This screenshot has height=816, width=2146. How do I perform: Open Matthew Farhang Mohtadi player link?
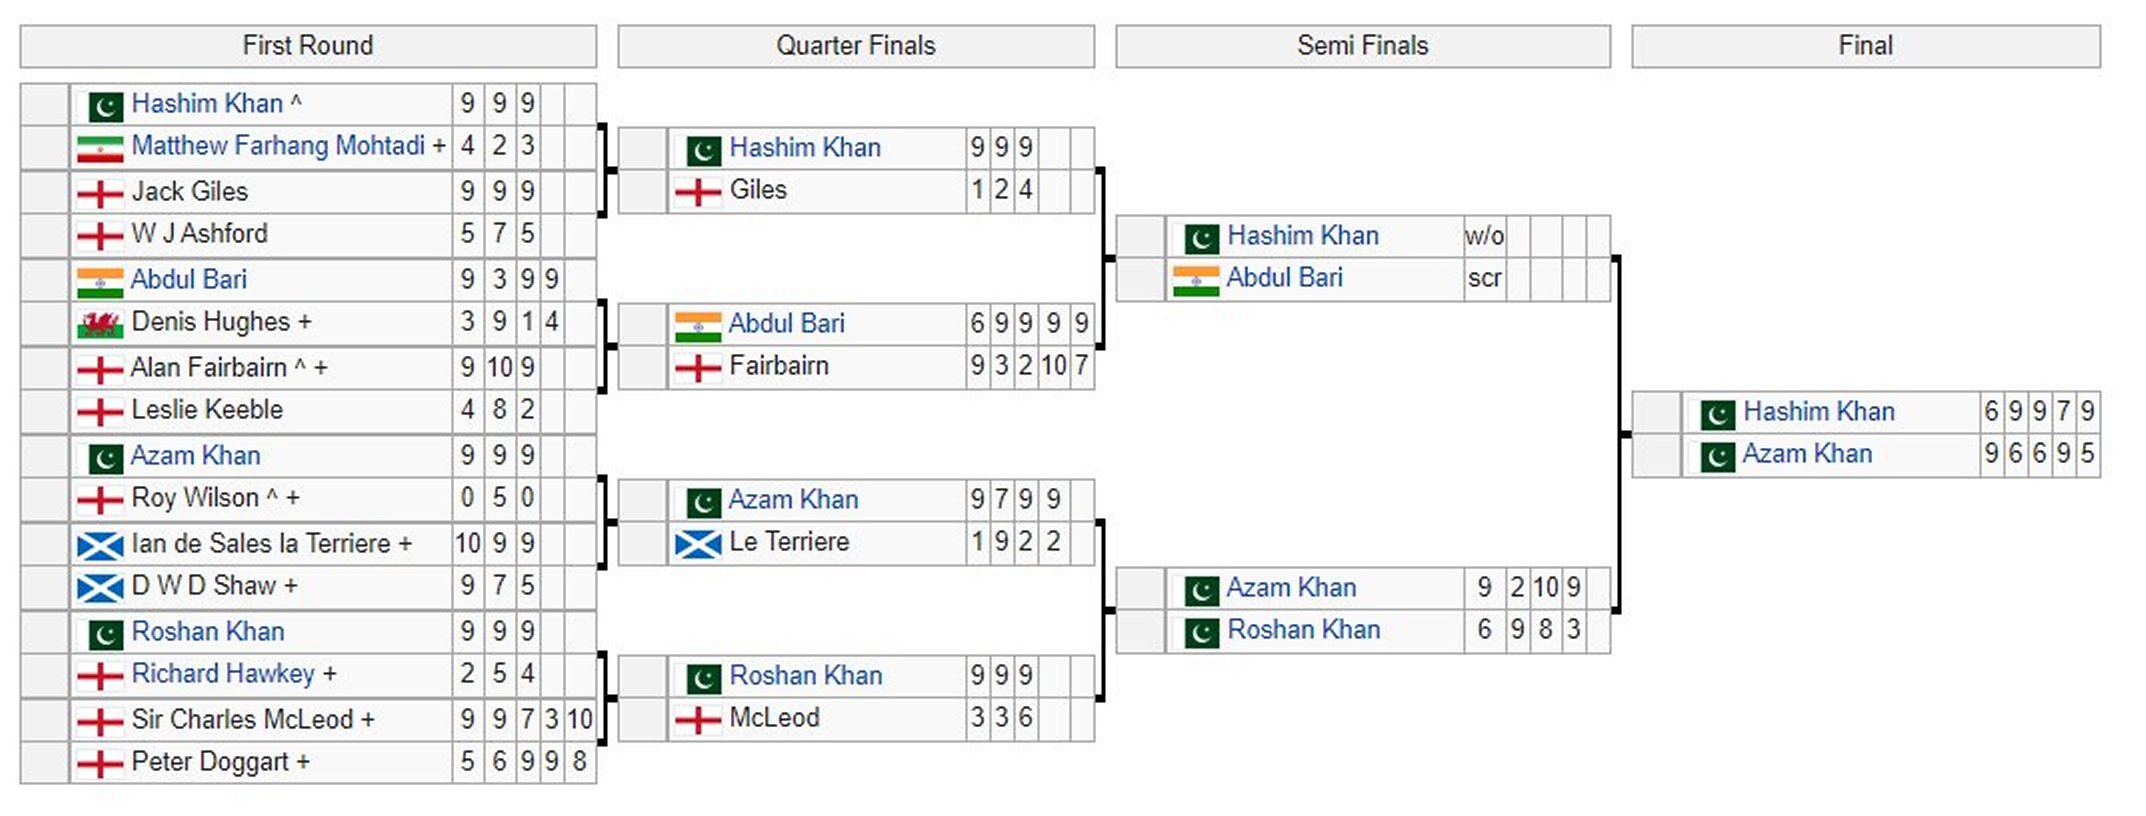pos(278,146)
